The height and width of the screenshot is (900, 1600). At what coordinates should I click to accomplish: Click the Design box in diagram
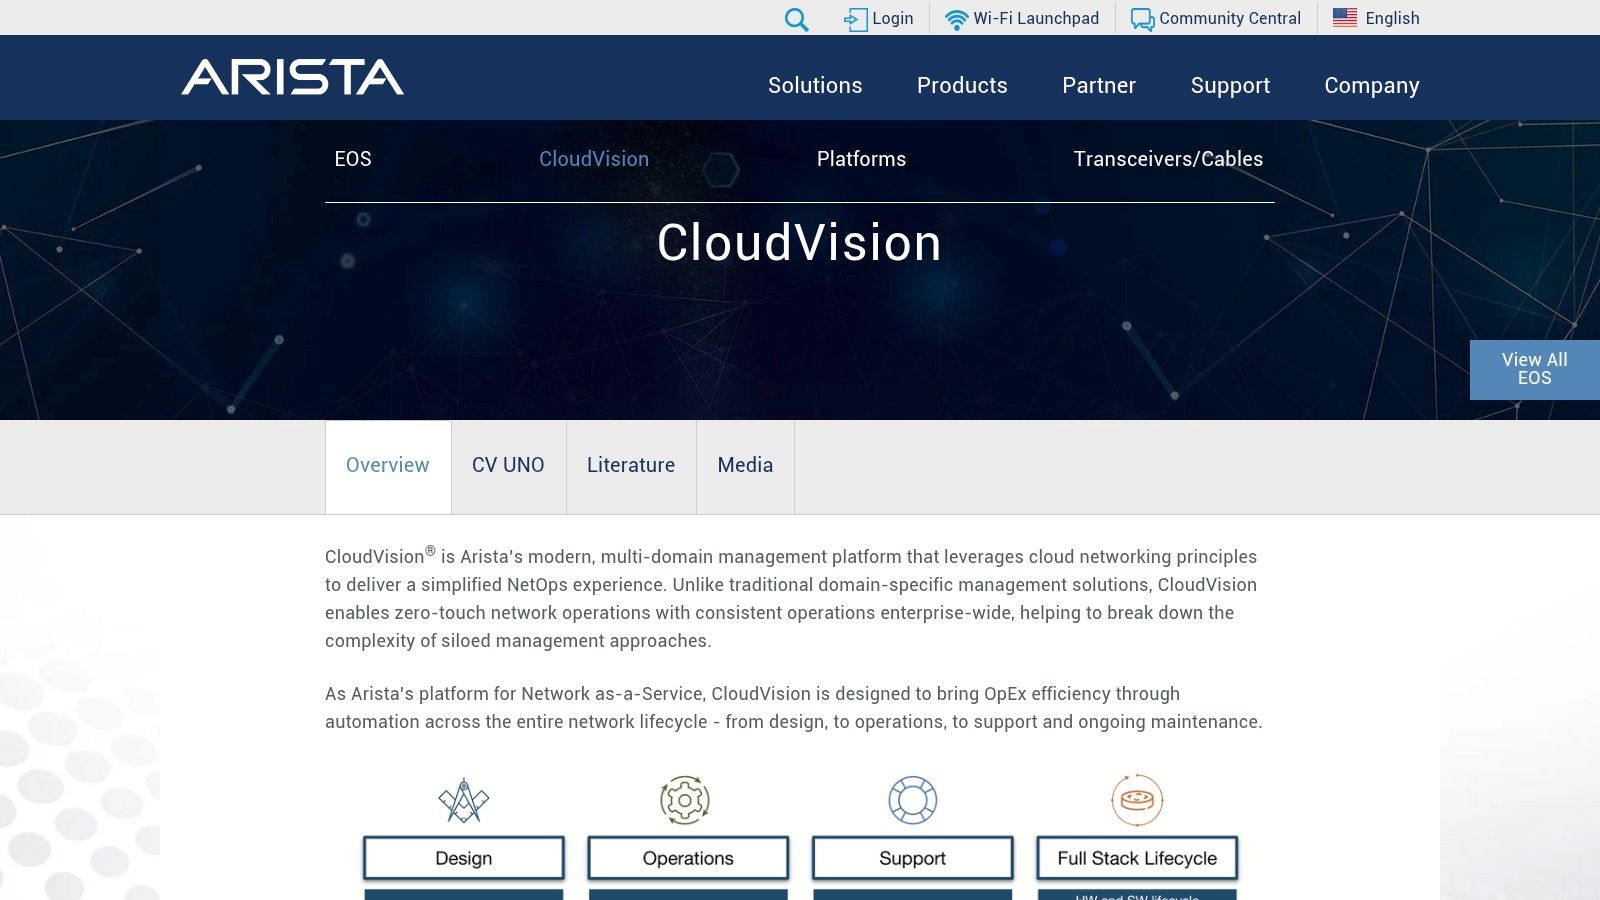[x=464, y=858]
